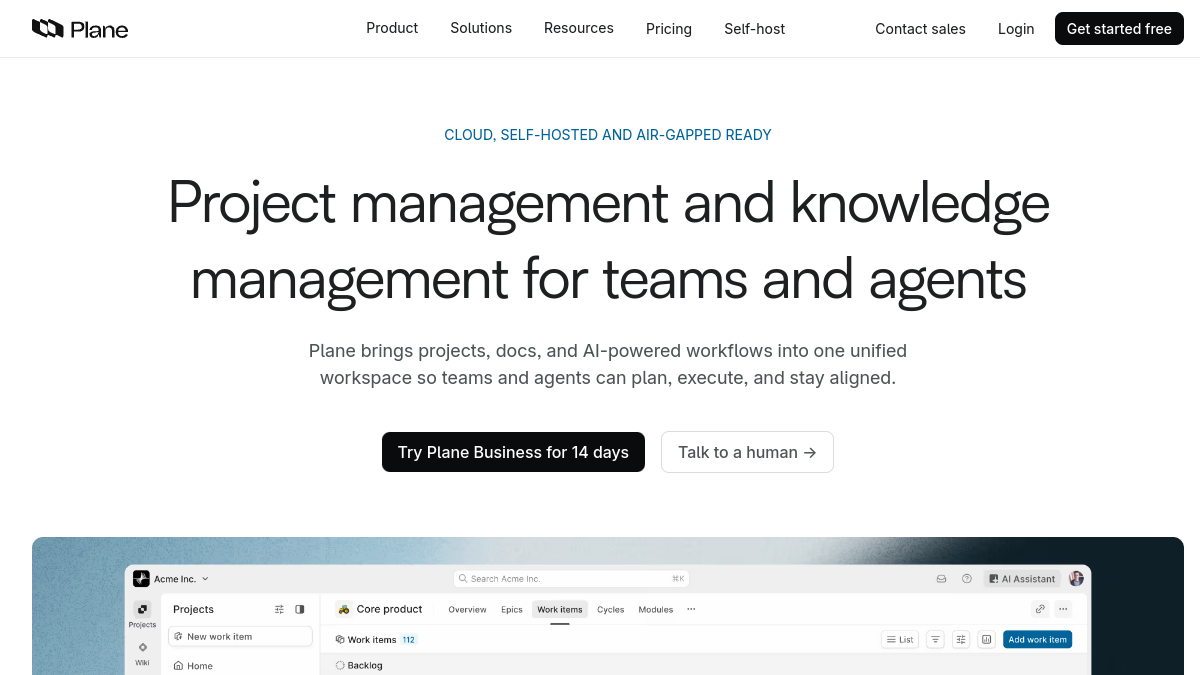Click the help question mark icon
The image size is (1200, 675).
coord(967,579)
